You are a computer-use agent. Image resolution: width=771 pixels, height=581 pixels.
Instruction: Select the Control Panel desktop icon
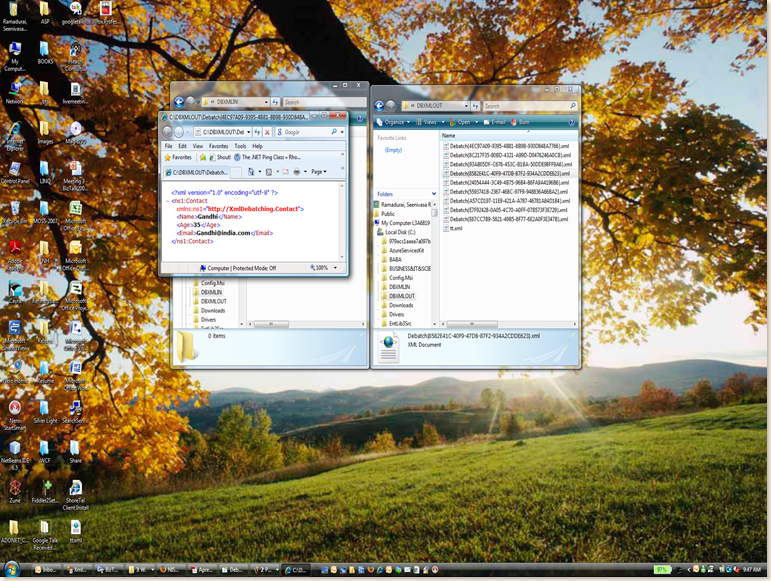15,173
